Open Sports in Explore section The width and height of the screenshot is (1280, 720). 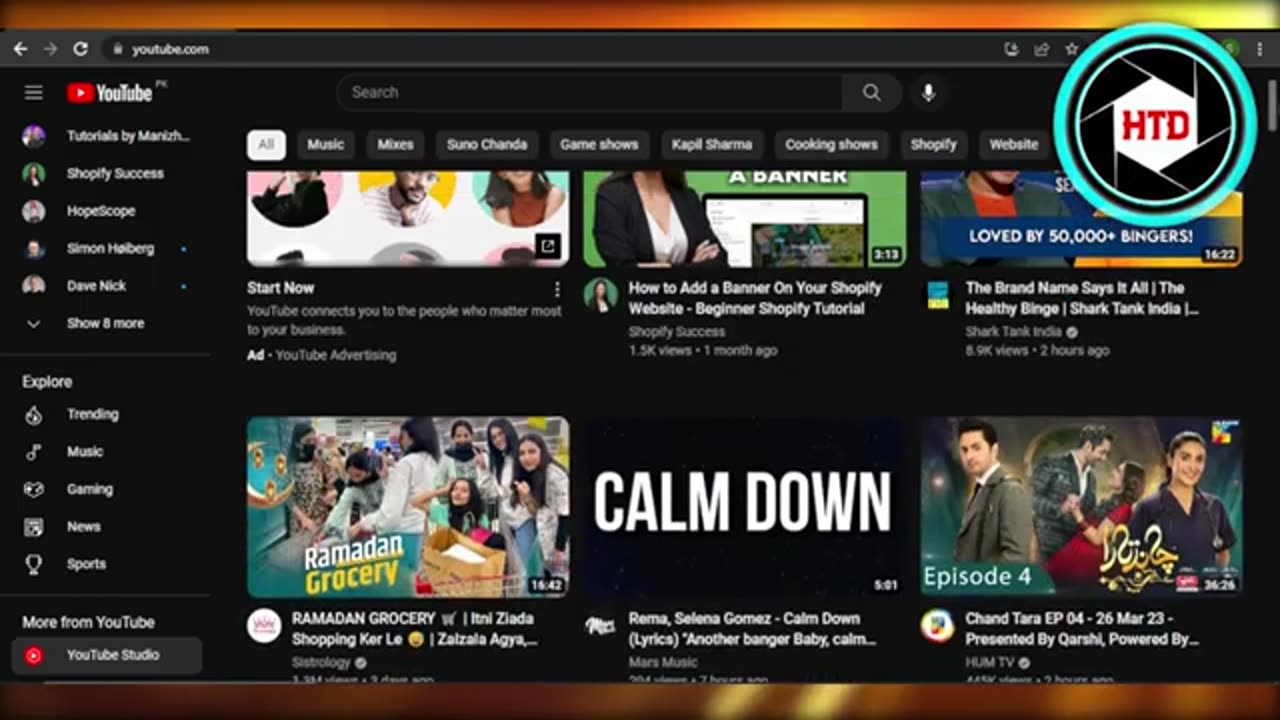106,564
